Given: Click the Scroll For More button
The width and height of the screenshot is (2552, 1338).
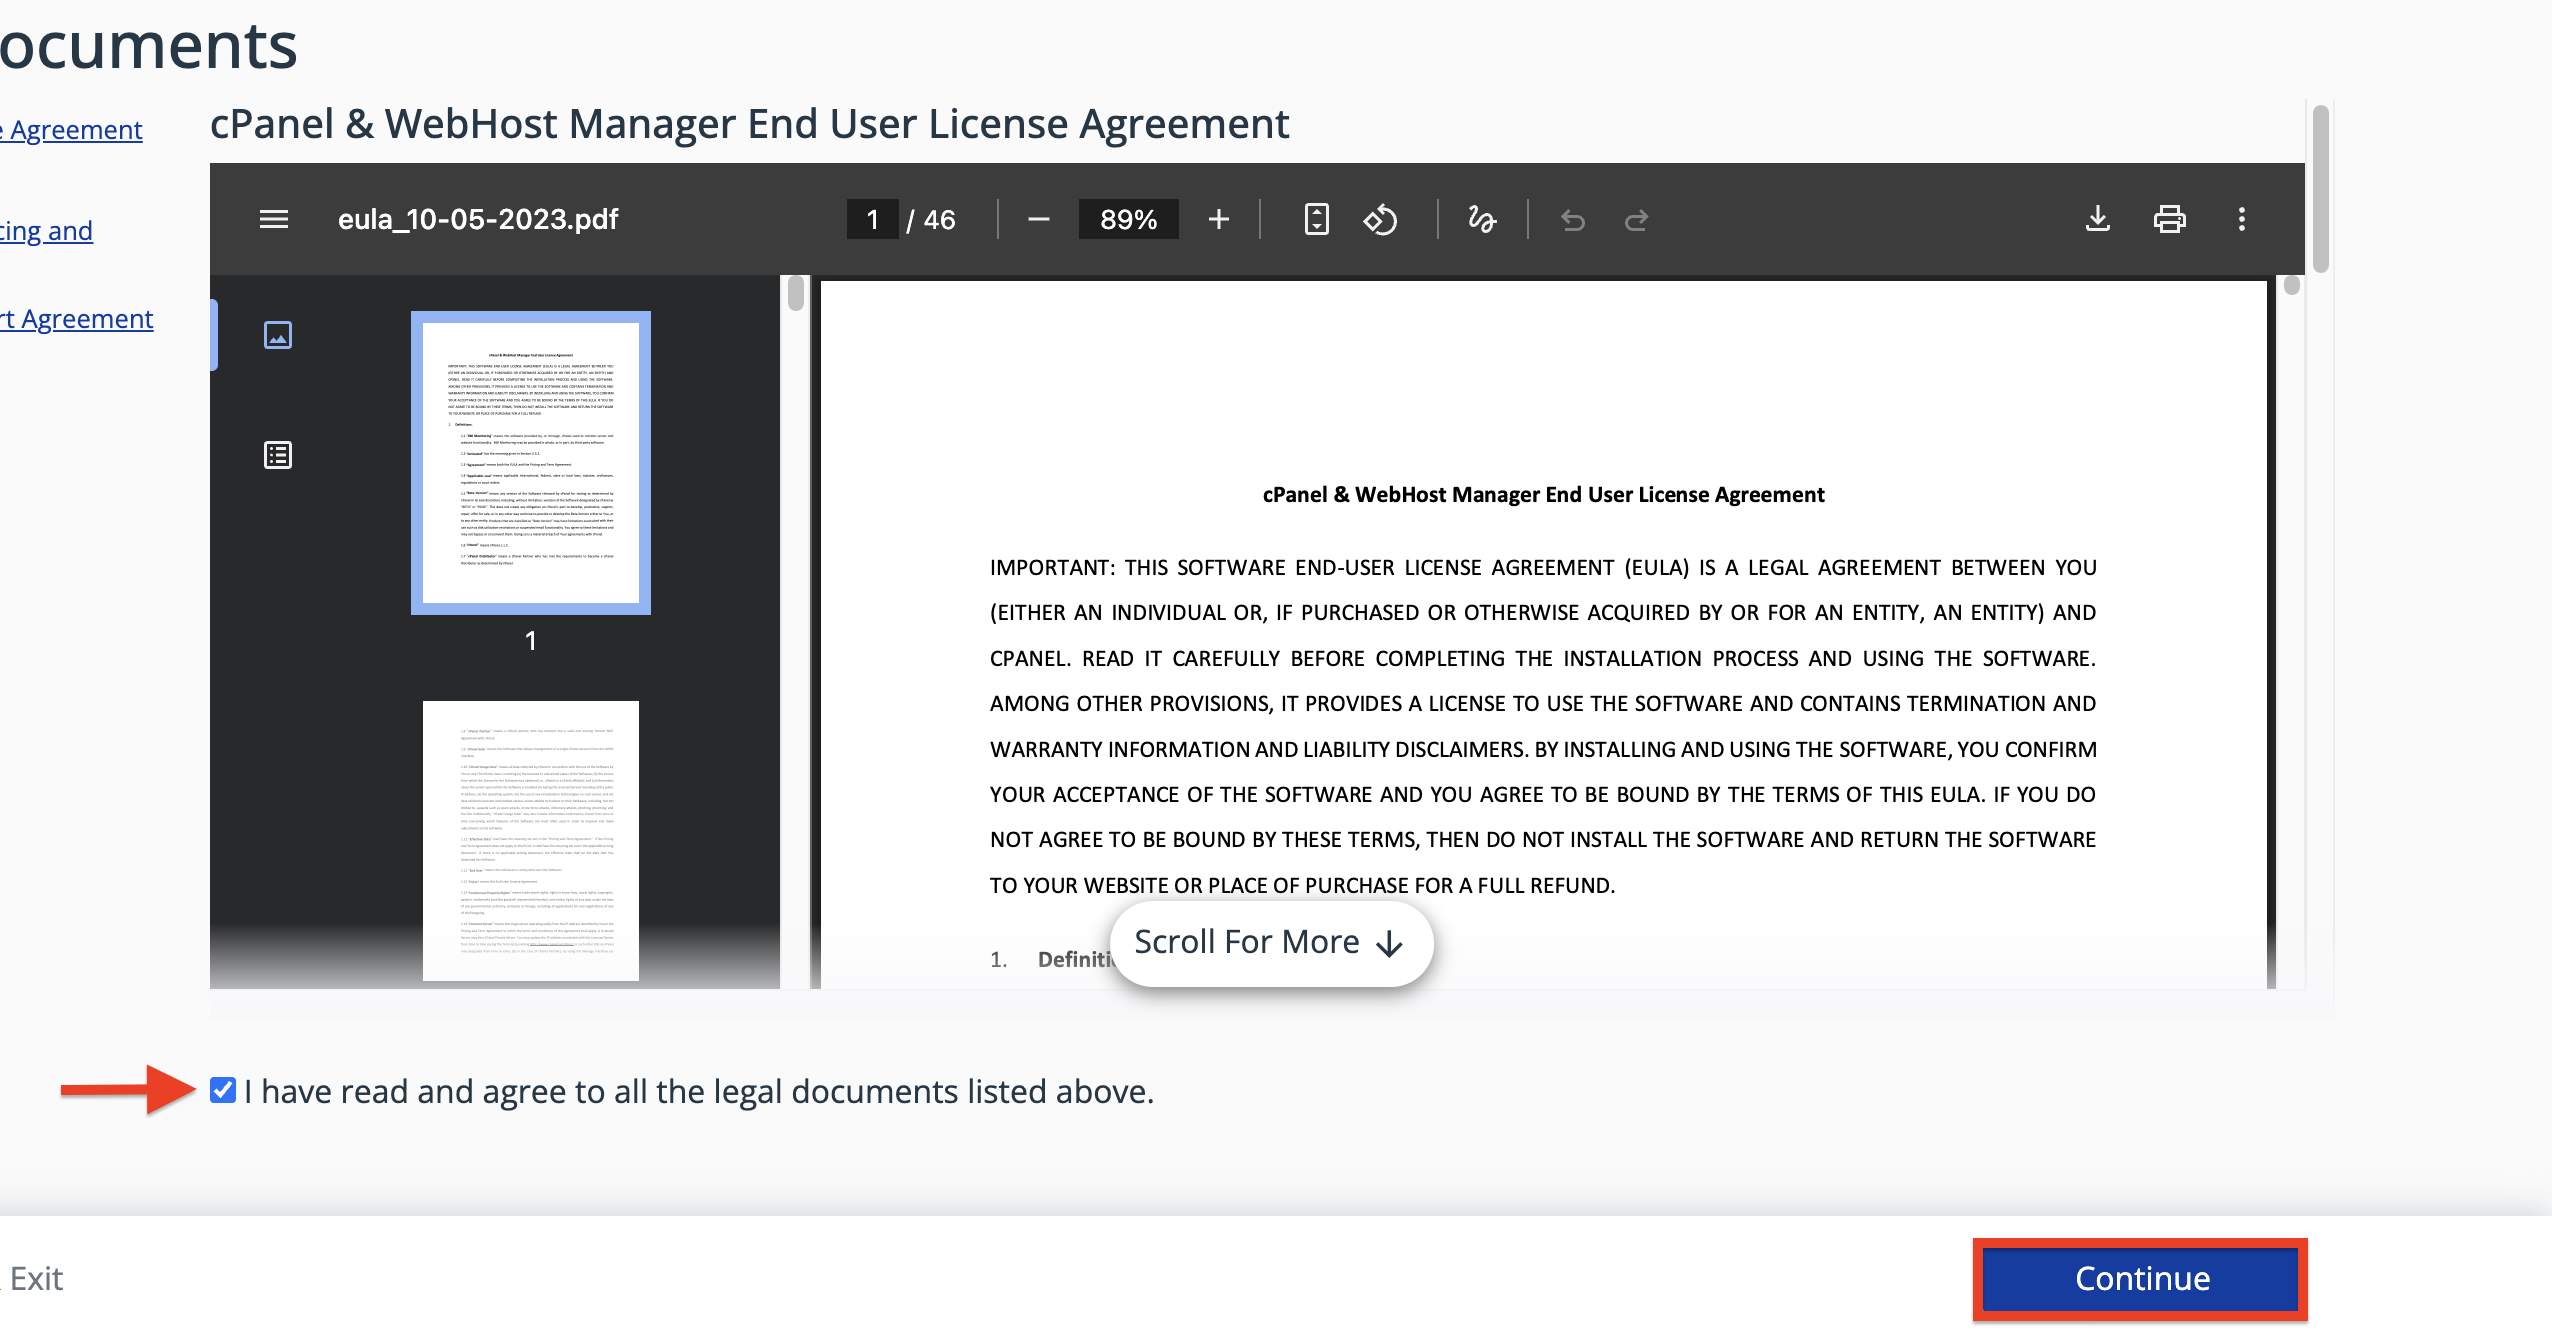Looking at the screenshot, I should [x=1271, y=943].
